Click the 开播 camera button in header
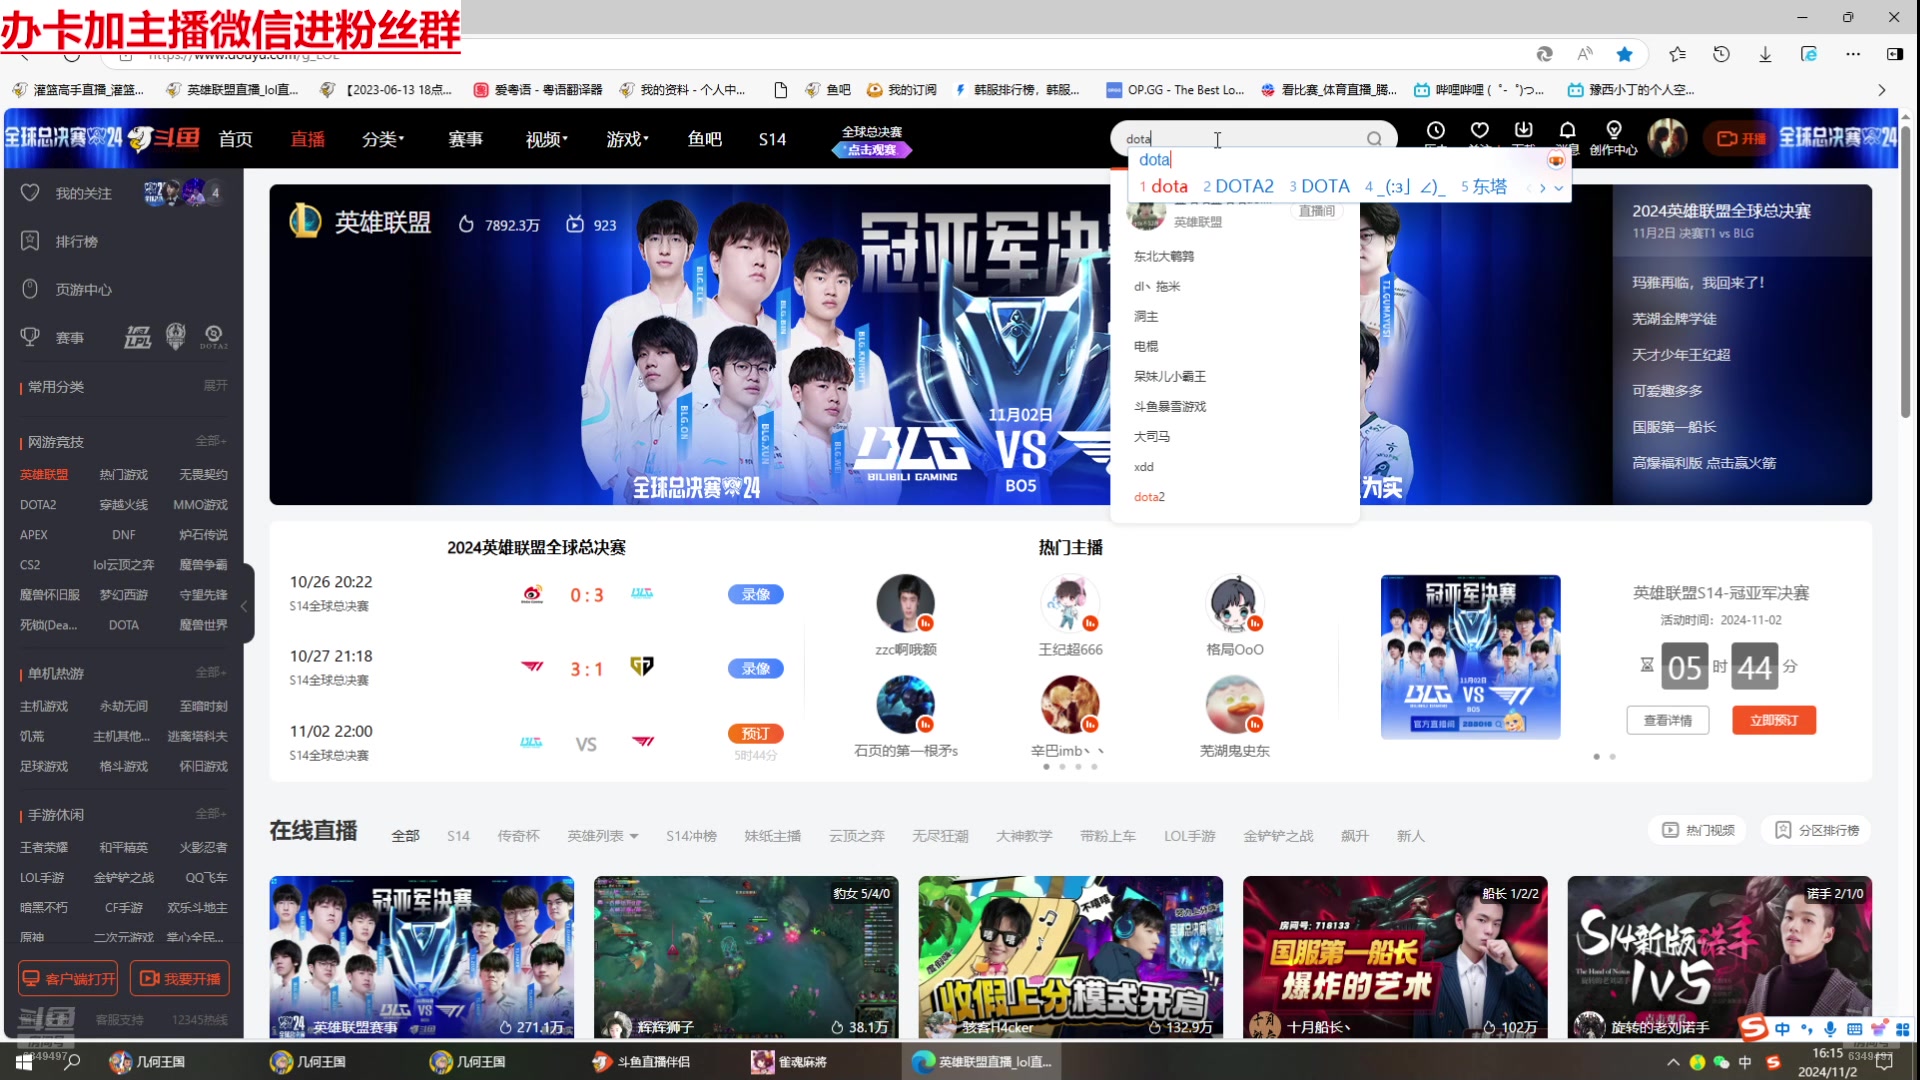1920x1080 pixels. (x=1741, y=139)
